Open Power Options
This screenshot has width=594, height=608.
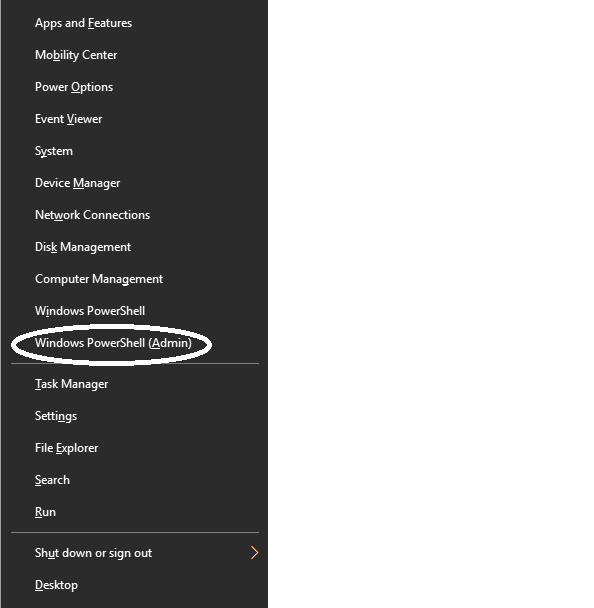click(x=134, y=87)
